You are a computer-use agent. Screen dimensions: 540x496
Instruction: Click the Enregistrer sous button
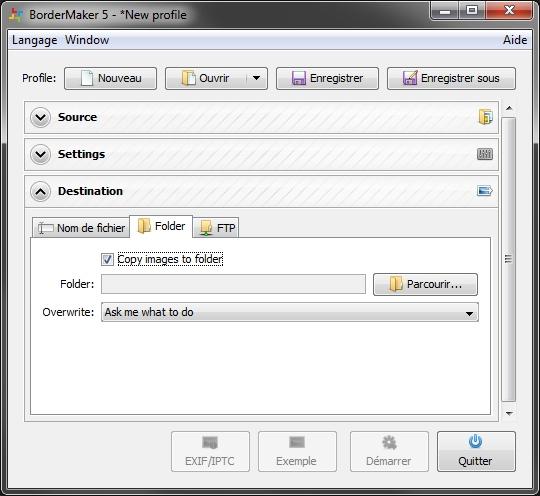pos(451,79)
